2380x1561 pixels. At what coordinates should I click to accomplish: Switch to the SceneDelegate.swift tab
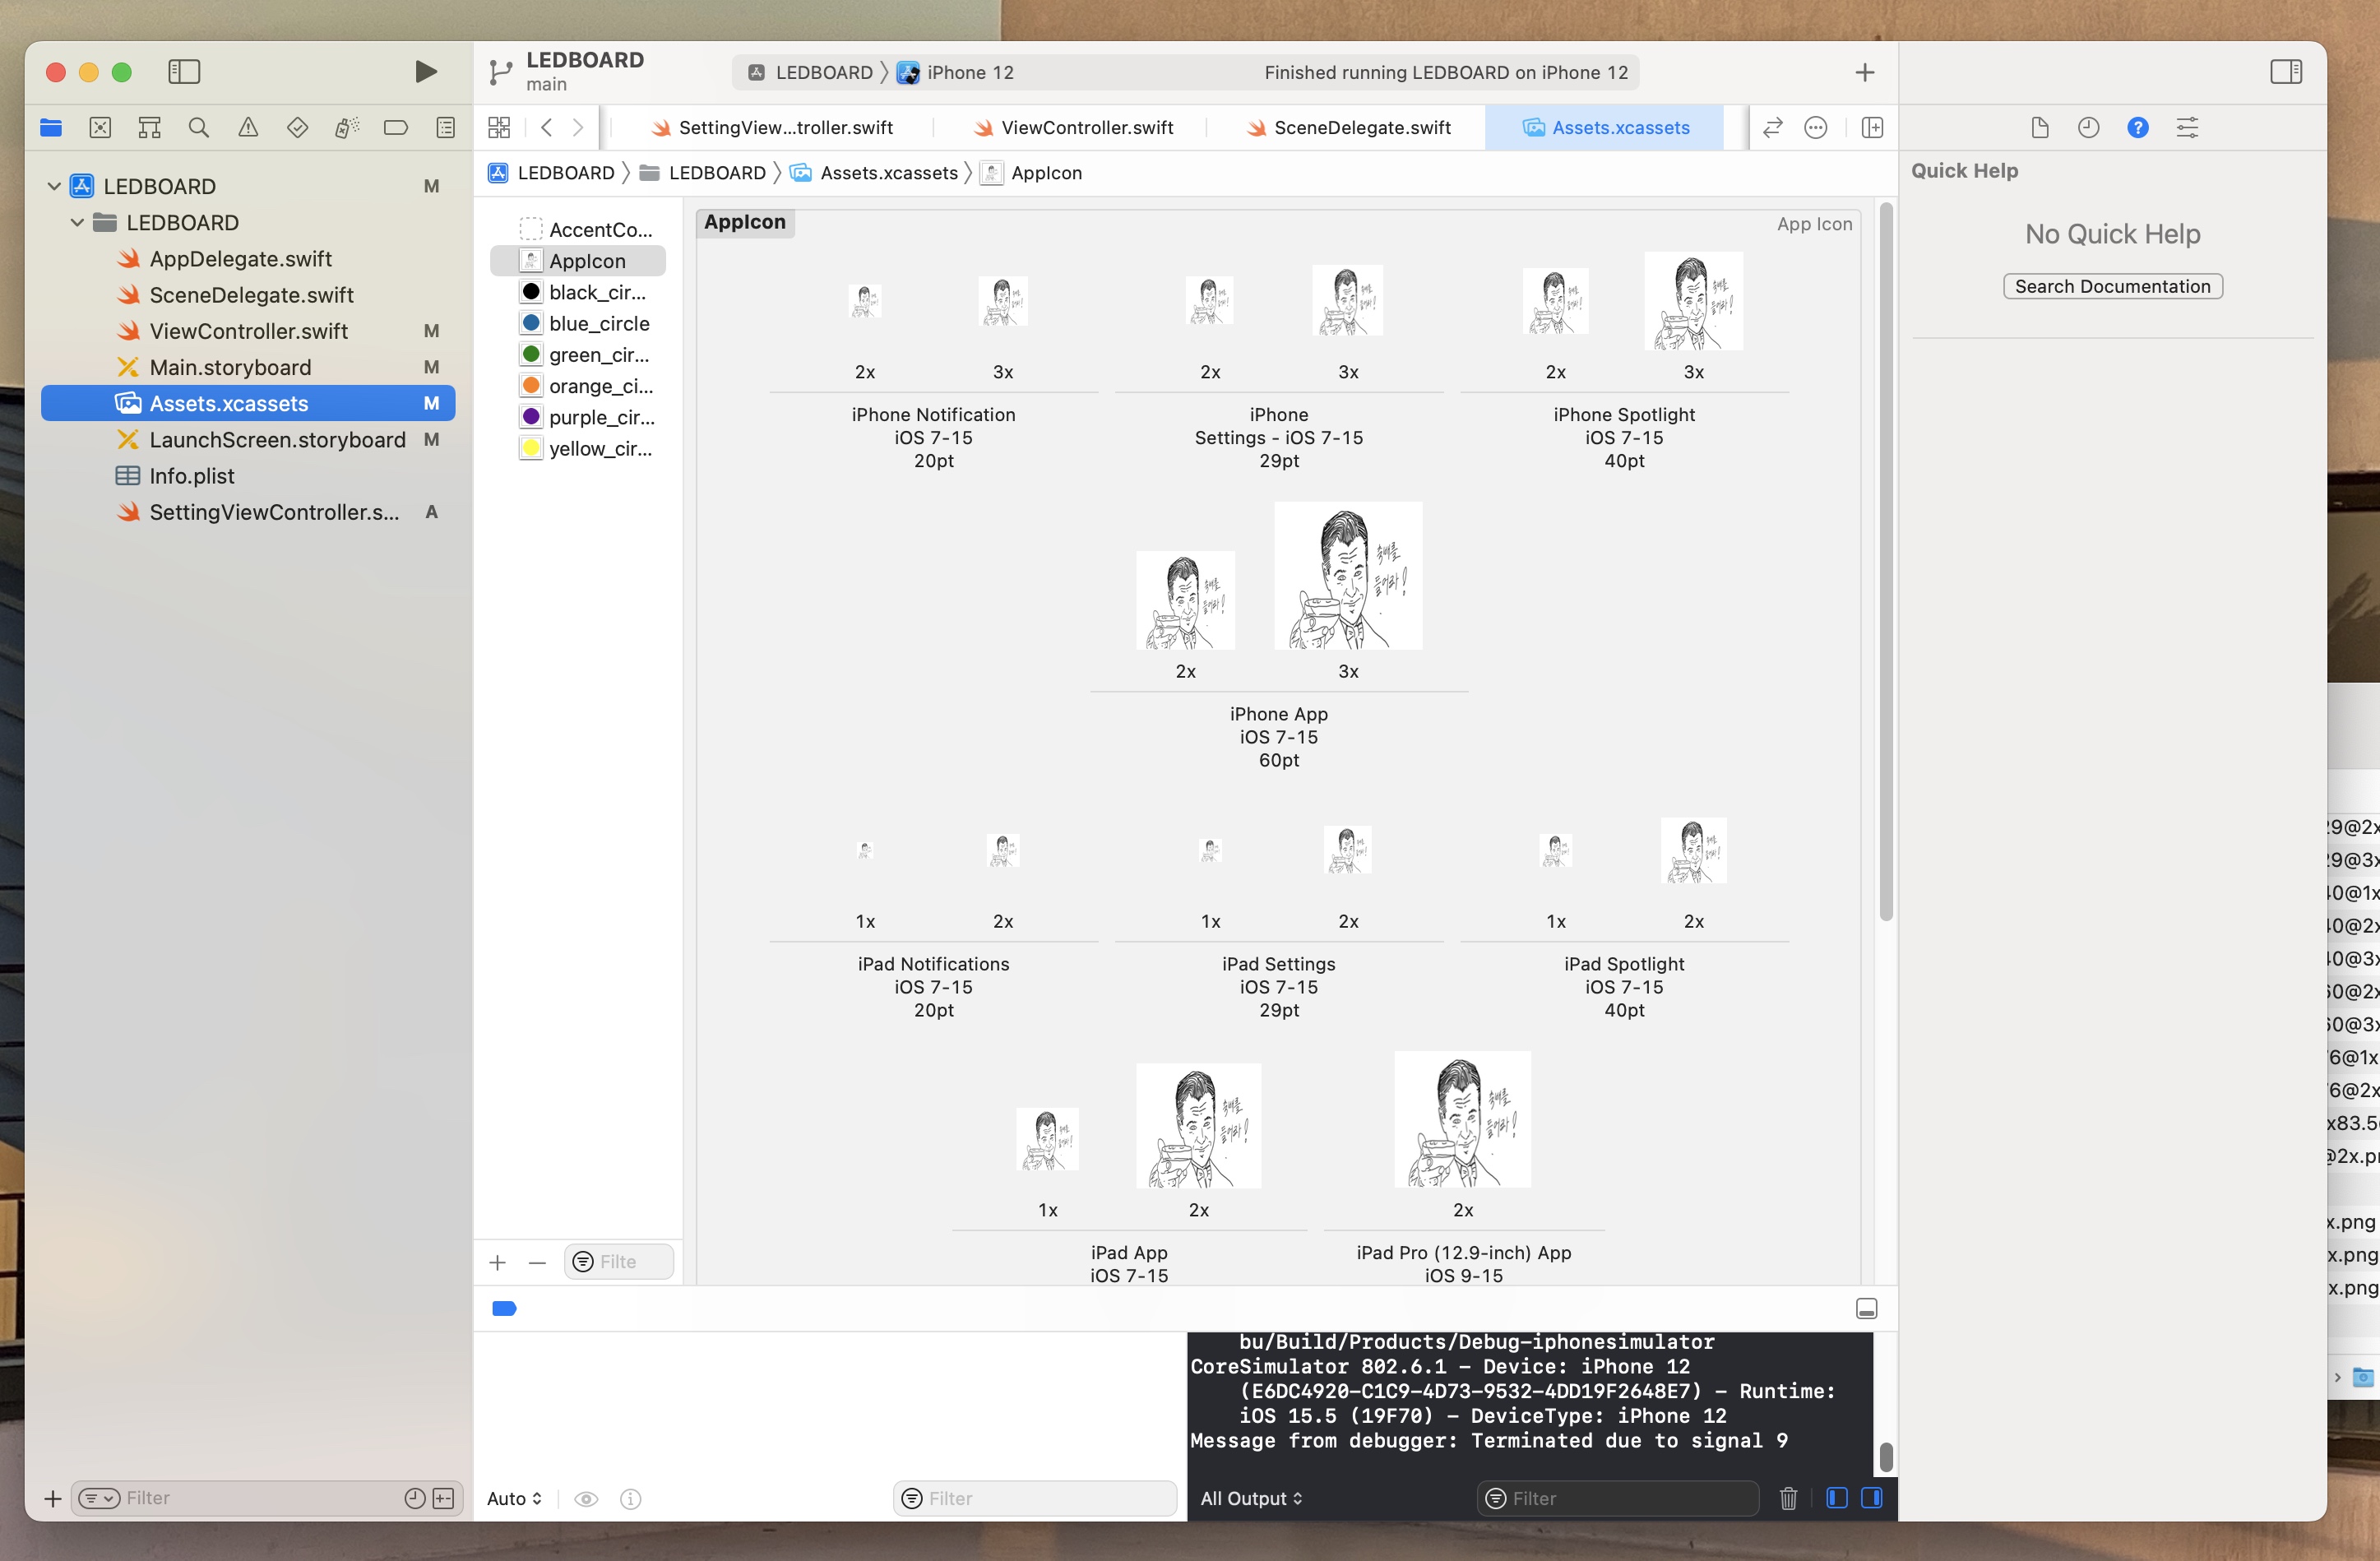point(1360,127)
